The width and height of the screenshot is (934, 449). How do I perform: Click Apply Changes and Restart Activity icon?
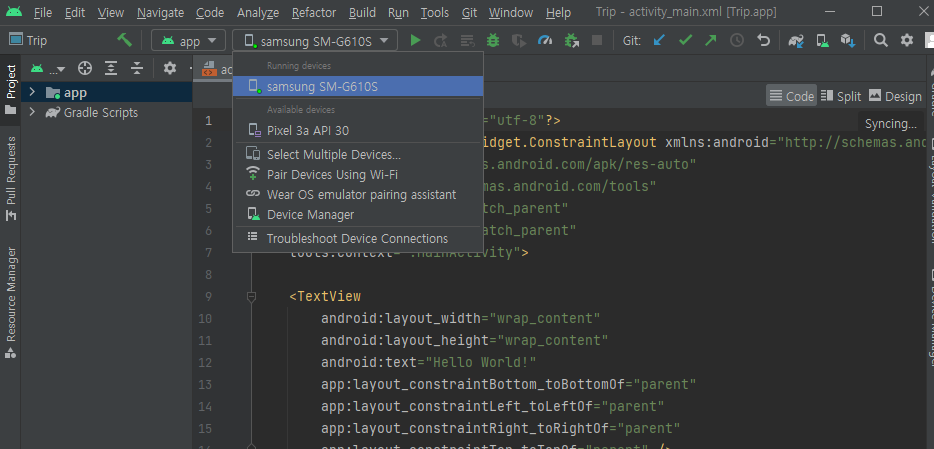tap(441, 40)
